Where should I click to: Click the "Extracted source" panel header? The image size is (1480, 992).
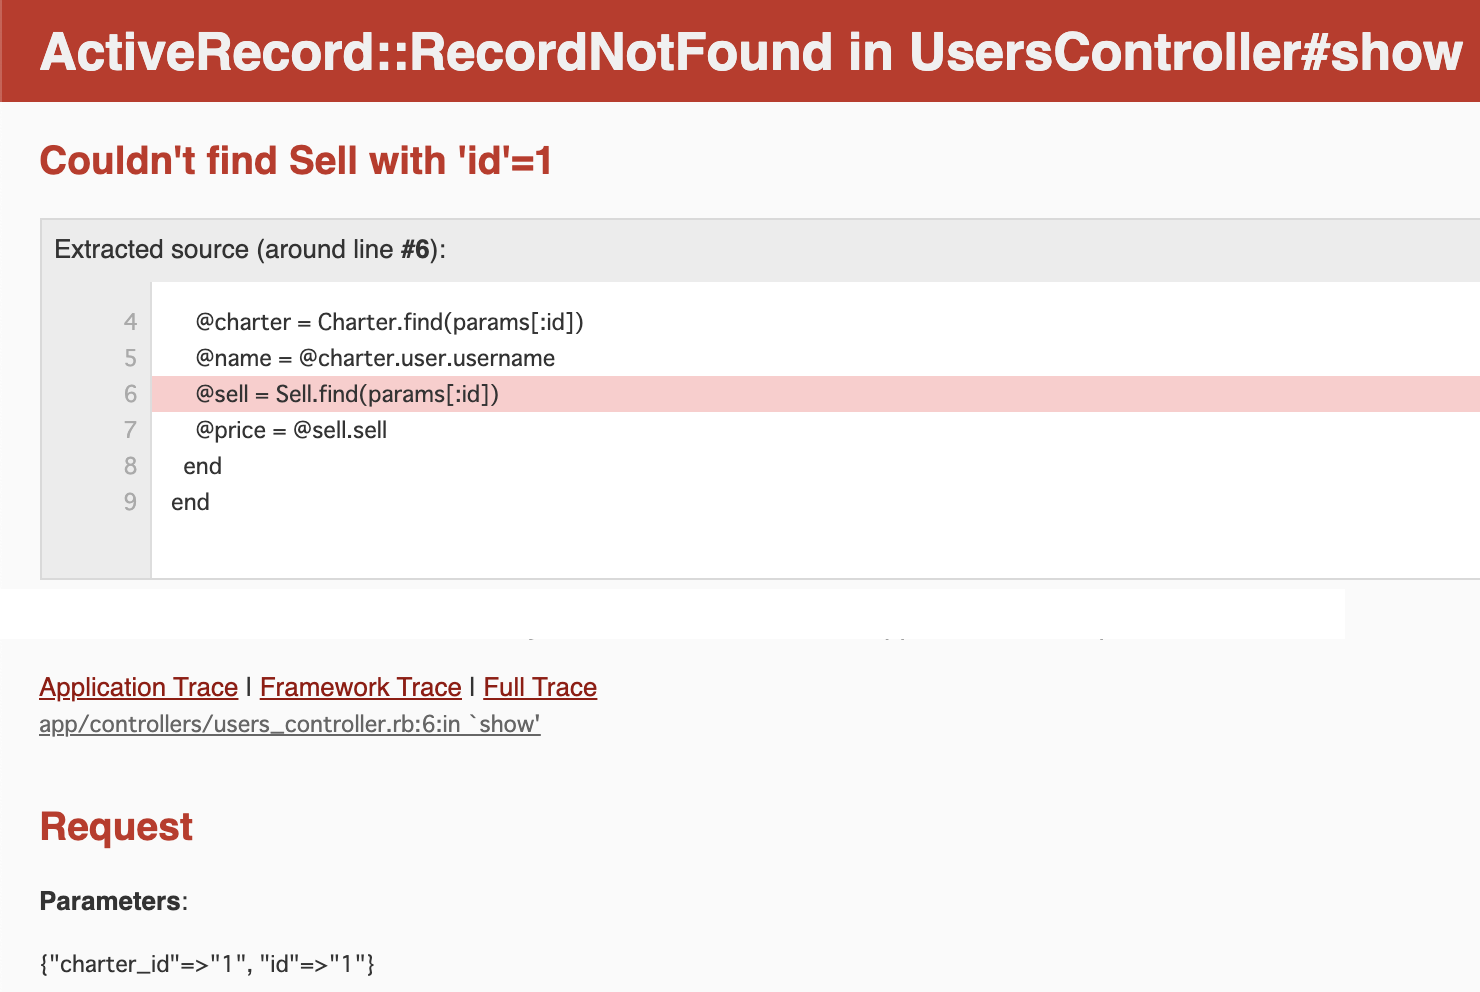coord(250,249)
